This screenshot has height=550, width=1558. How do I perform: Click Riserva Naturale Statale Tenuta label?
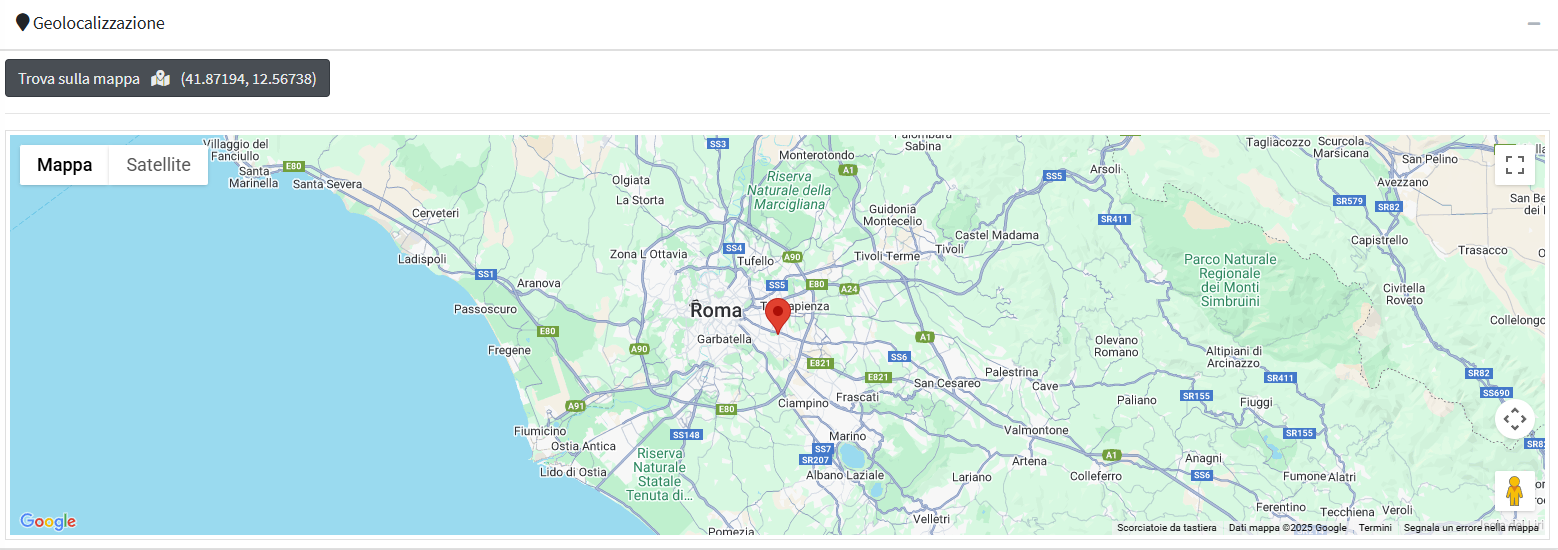coord(660,474)
